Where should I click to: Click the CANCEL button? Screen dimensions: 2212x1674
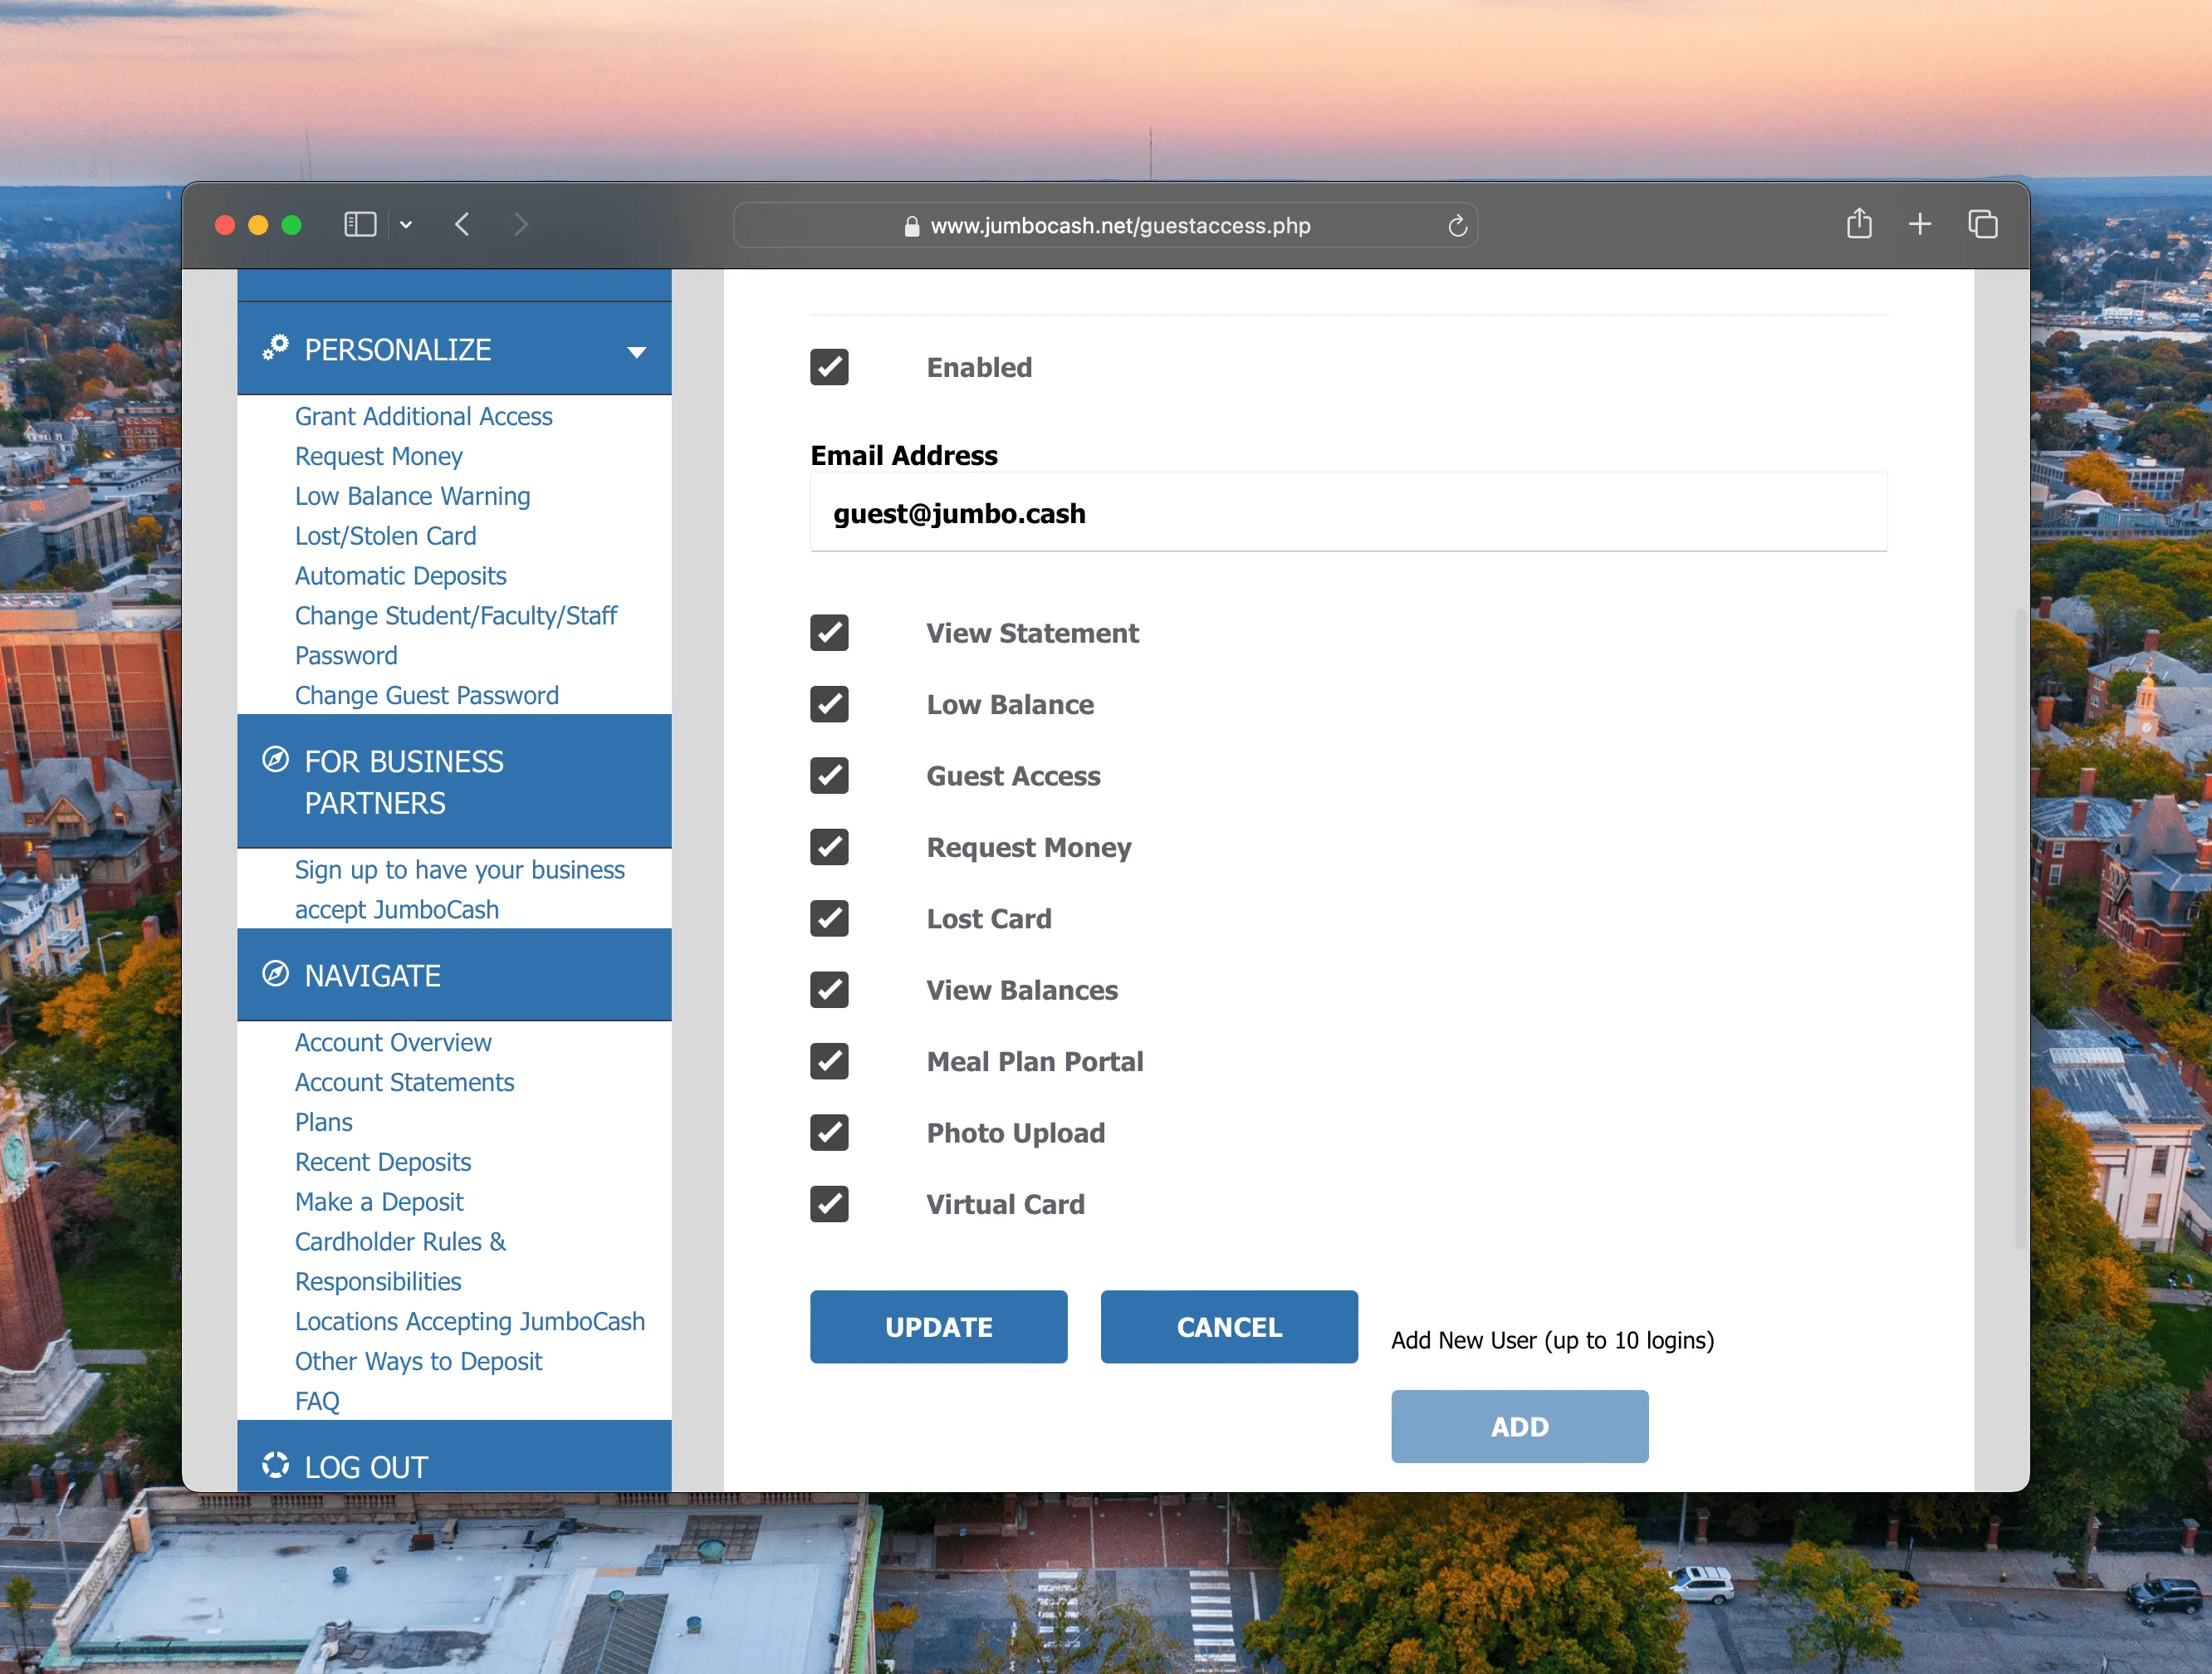pos(1229,1327)
